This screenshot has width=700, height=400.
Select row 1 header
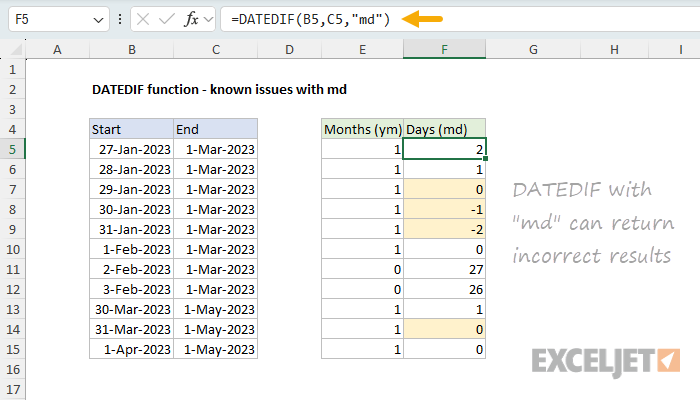(x=12, y=70)
